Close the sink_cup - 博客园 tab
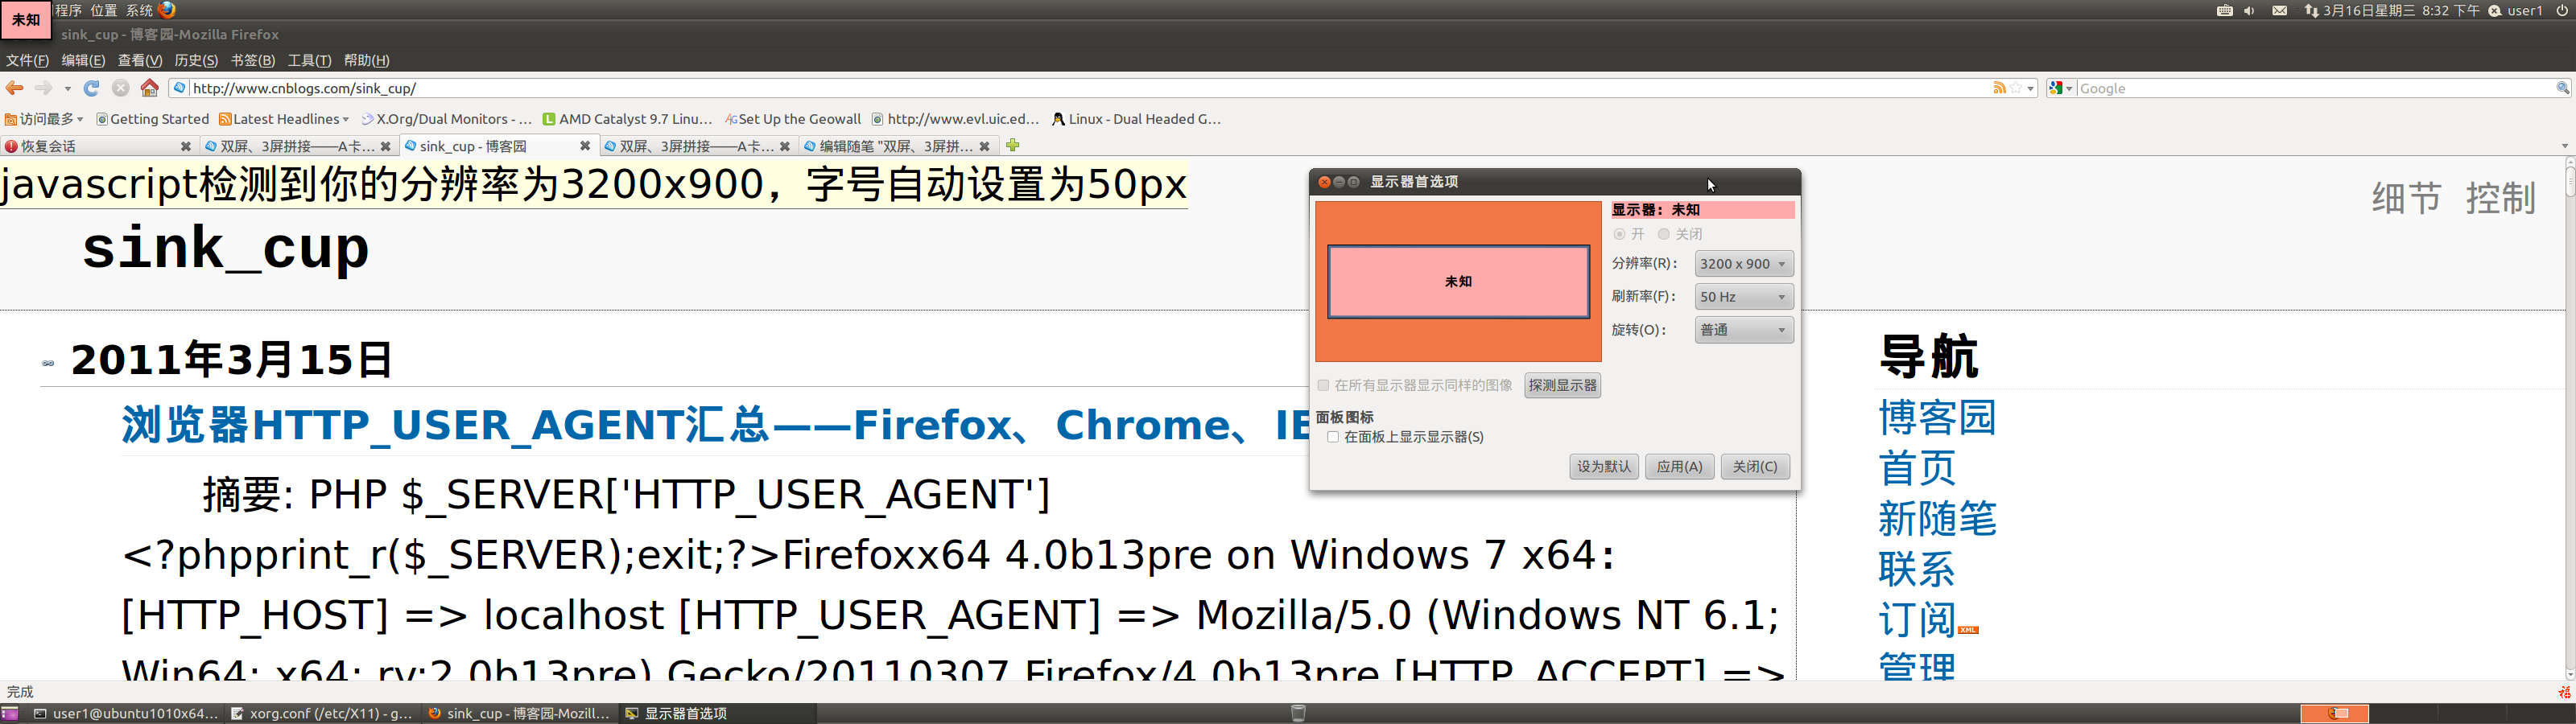 pyautogui.click(x=585, y=146)
